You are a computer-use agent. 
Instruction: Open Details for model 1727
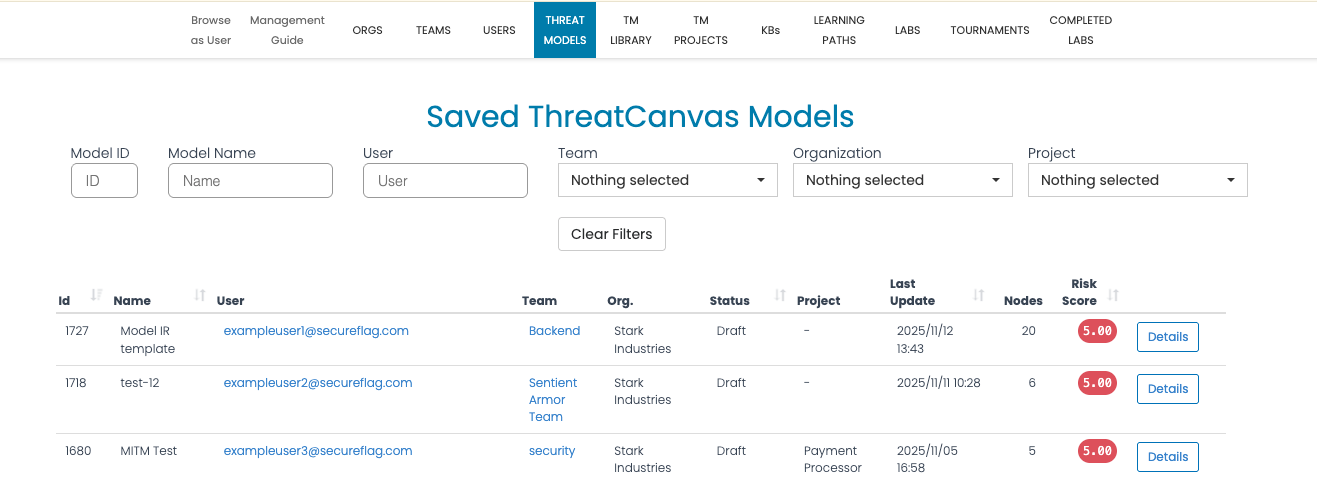1167,337
